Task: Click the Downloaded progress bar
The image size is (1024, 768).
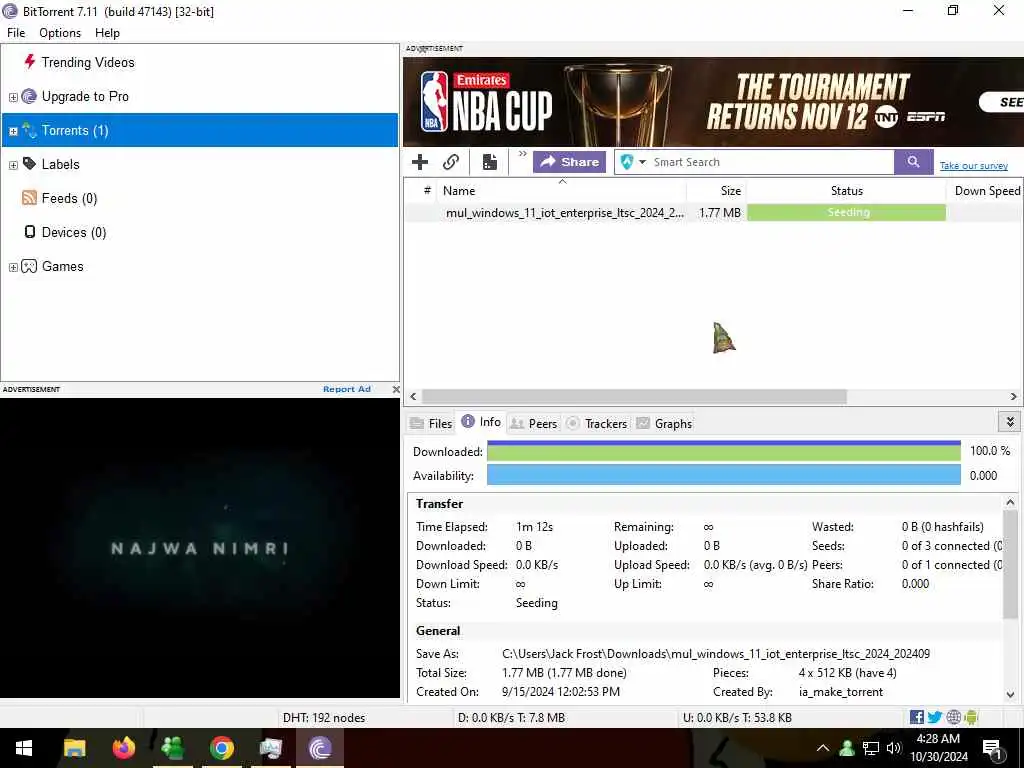Action: tap(724, 451)
